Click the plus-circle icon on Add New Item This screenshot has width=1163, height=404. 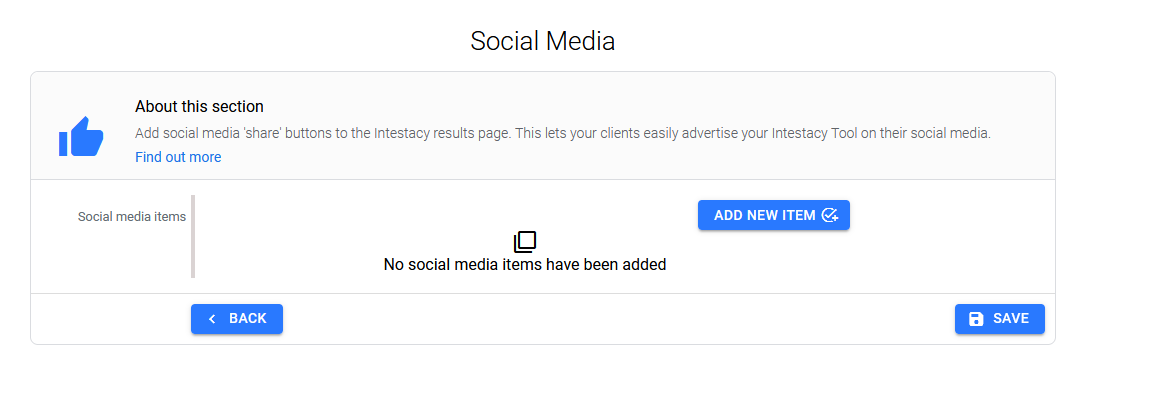coord(829,215)
